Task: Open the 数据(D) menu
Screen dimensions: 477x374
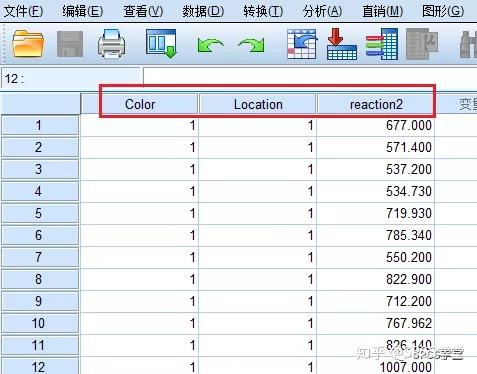Action: (203, 11)
